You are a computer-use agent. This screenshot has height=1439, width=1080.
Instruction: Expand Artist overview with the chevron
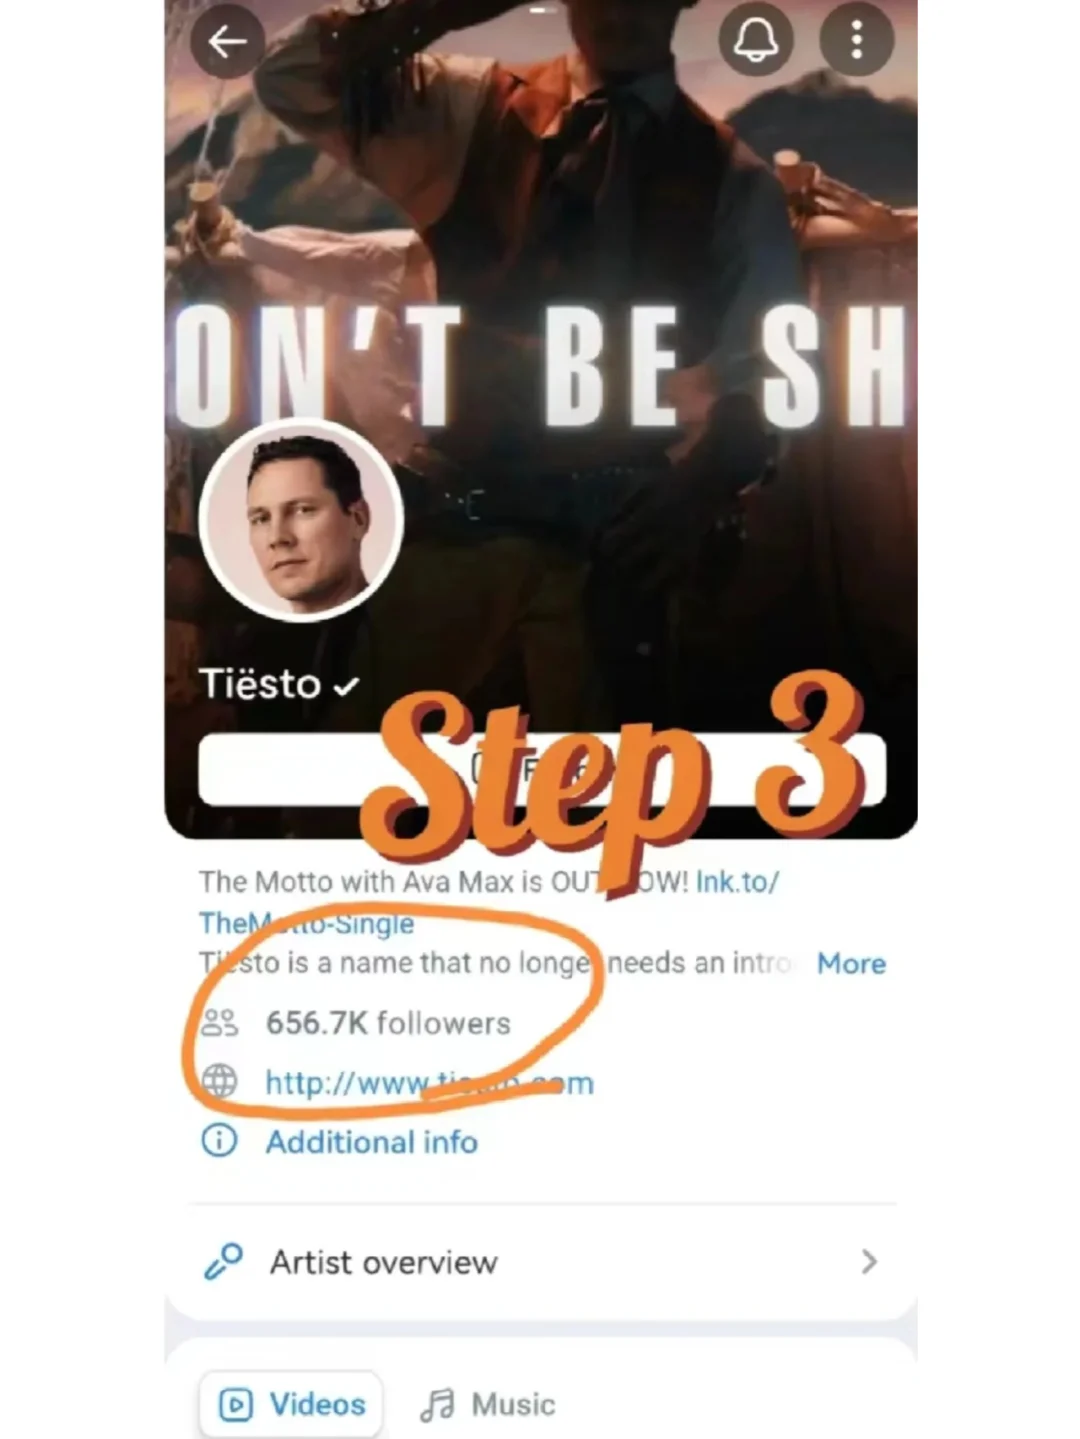point(869,1262)
